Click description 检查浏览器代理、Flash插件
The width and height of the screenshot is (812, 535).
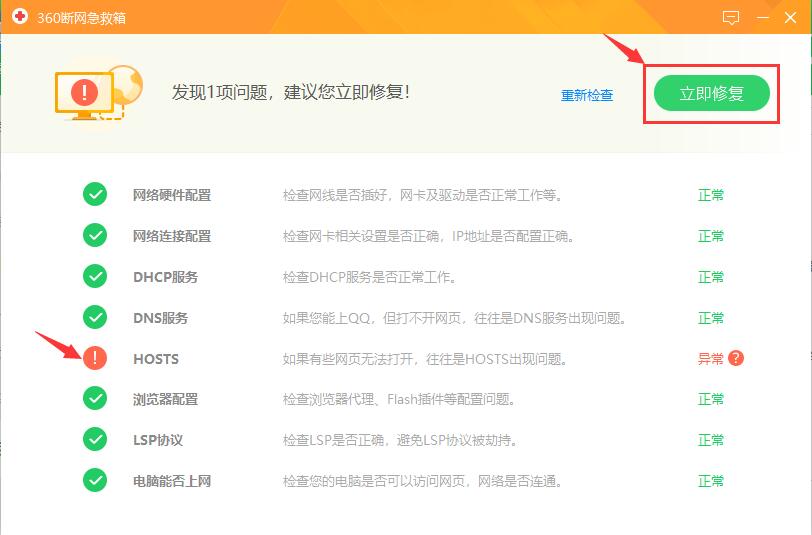tap(399, 399)
